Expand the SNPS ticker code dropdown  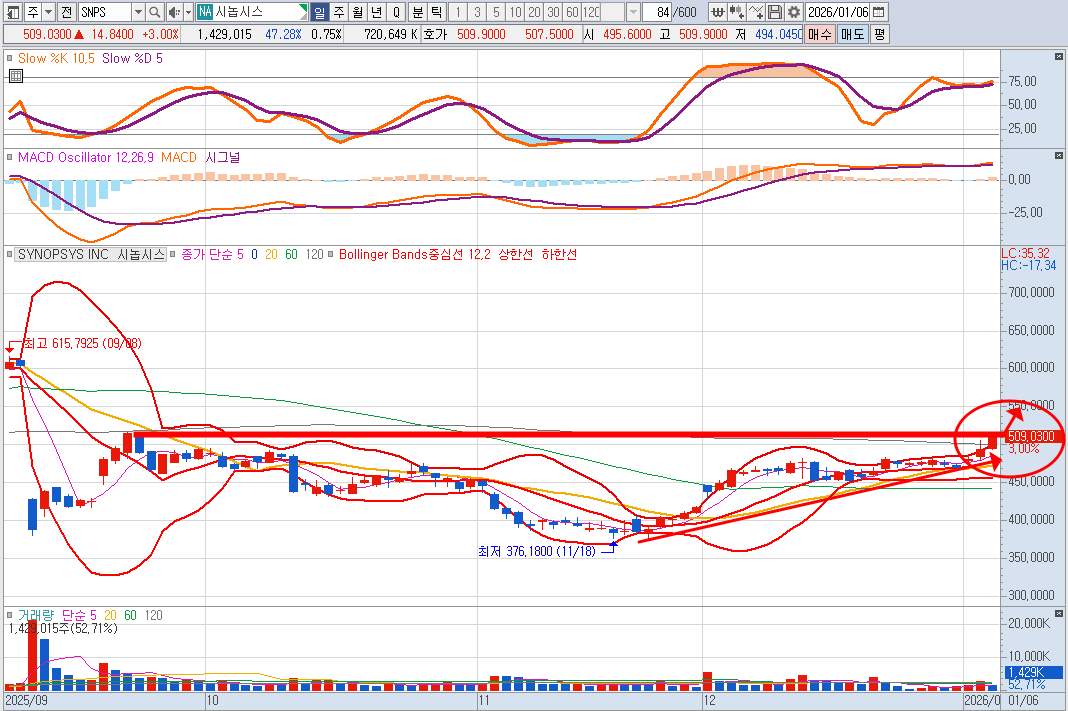tap(137, 12)
